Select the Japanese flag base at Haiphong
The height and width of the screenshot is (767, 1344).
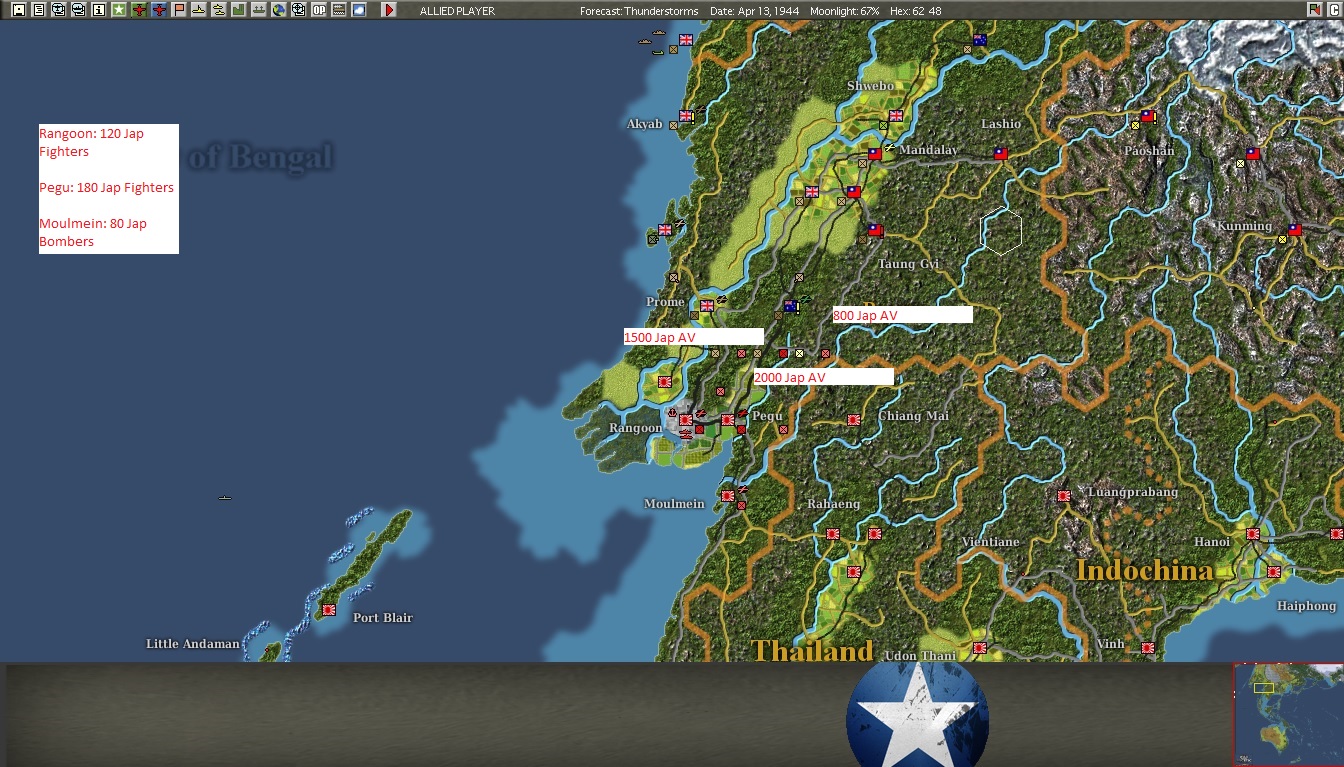pos(1274,572)
